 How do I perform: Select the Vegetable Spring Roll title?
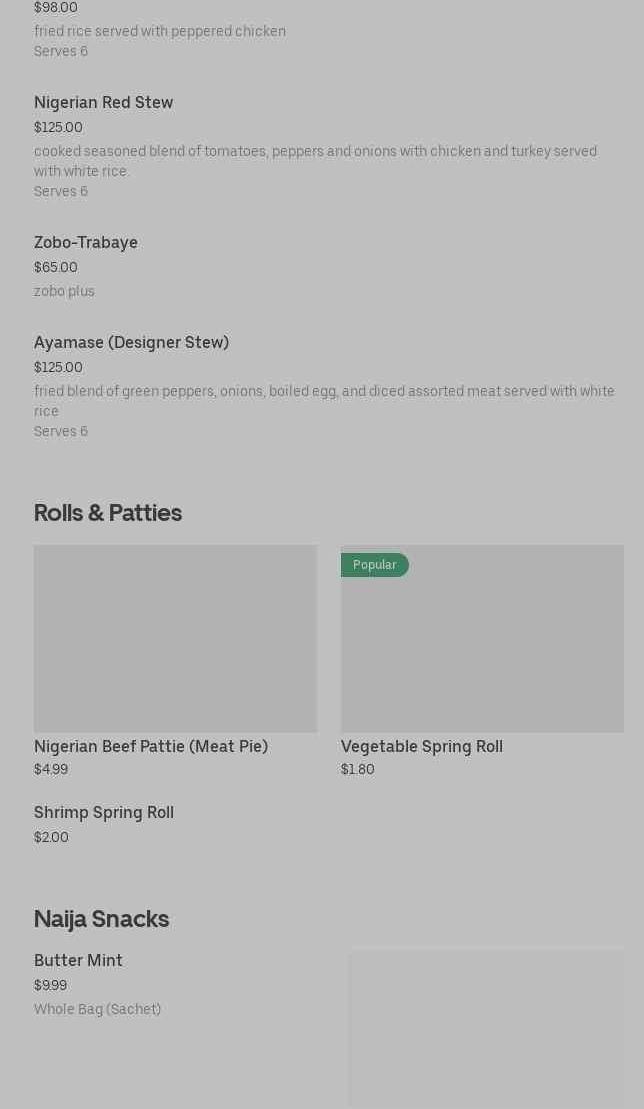[421, 746]
